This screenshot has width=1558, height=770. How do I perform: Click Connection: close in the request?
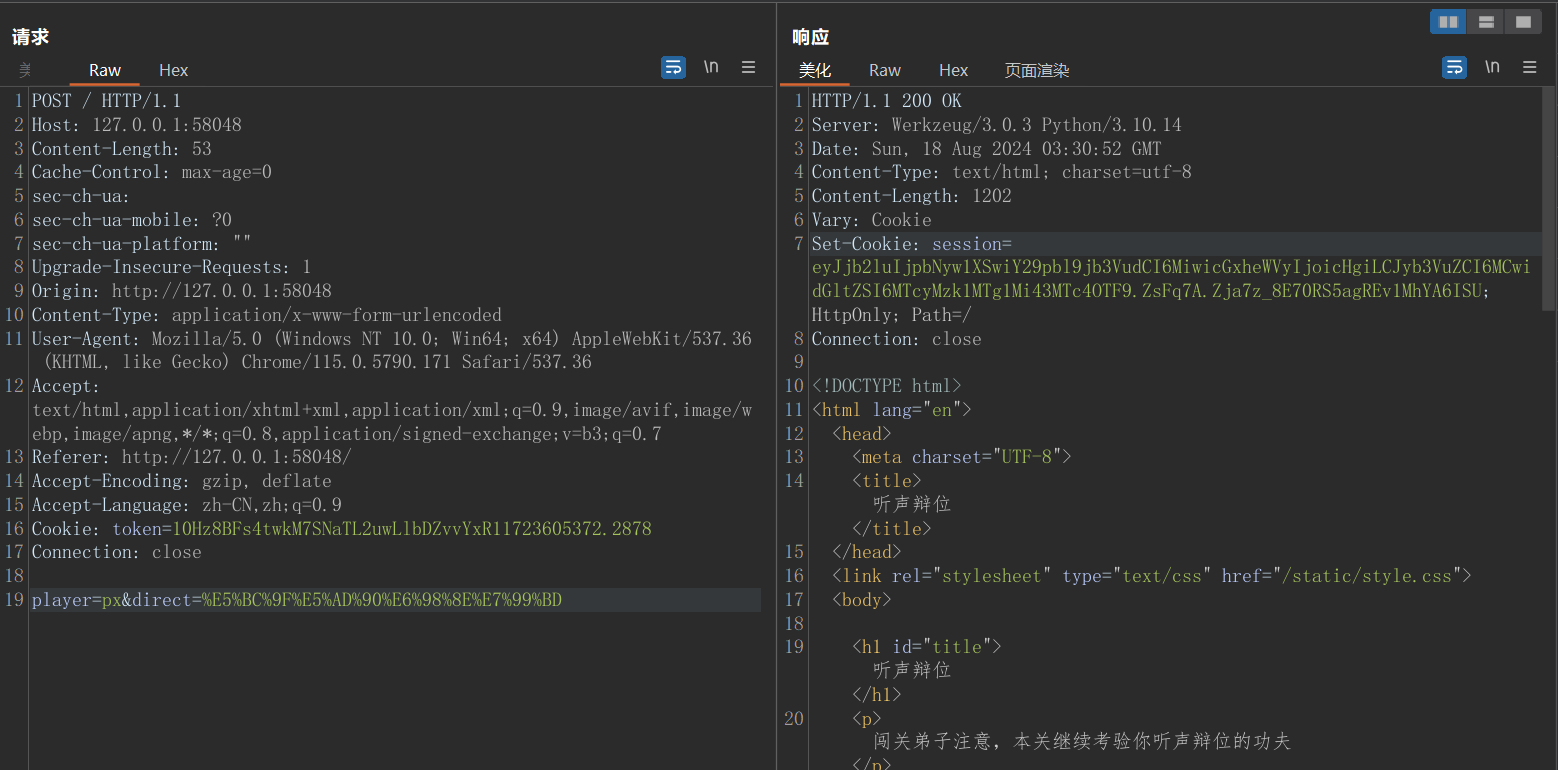pos(116,552)
